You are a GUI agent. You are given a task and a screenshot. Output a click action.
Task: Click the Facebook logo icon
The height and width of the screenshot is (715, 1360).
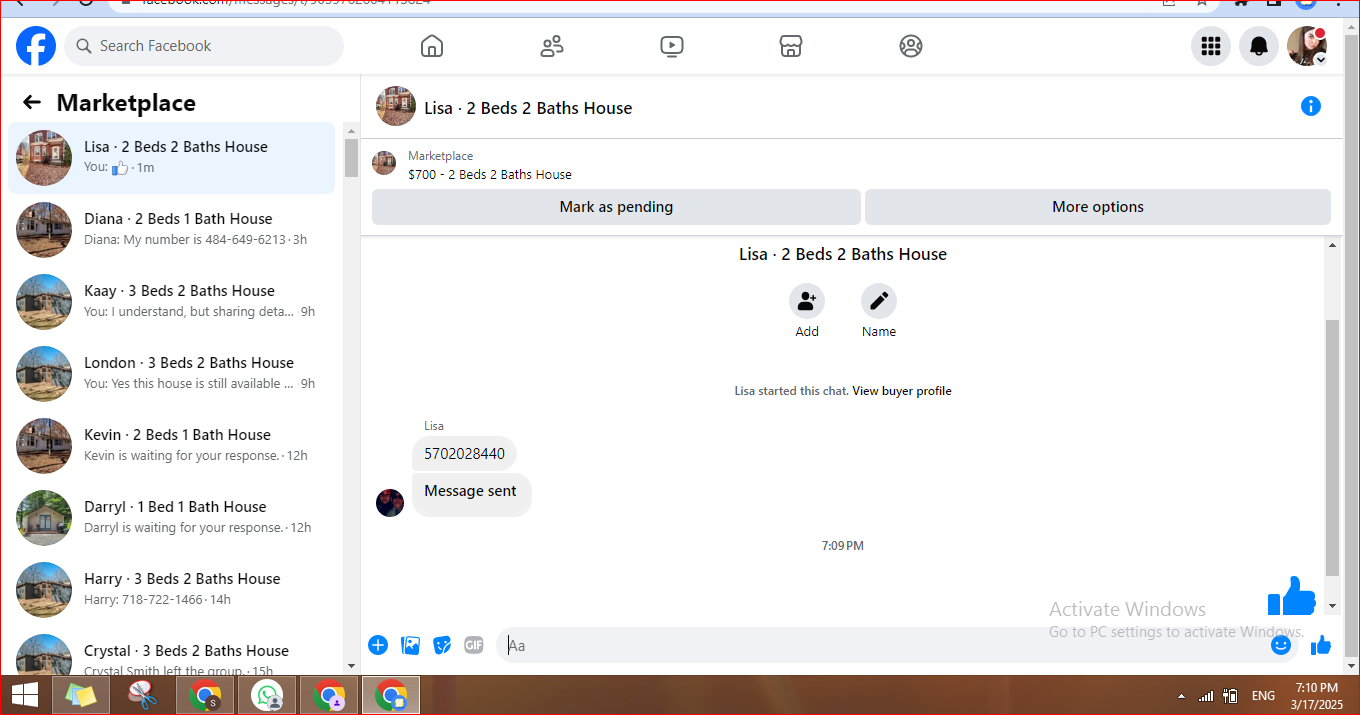click(36, 46)
